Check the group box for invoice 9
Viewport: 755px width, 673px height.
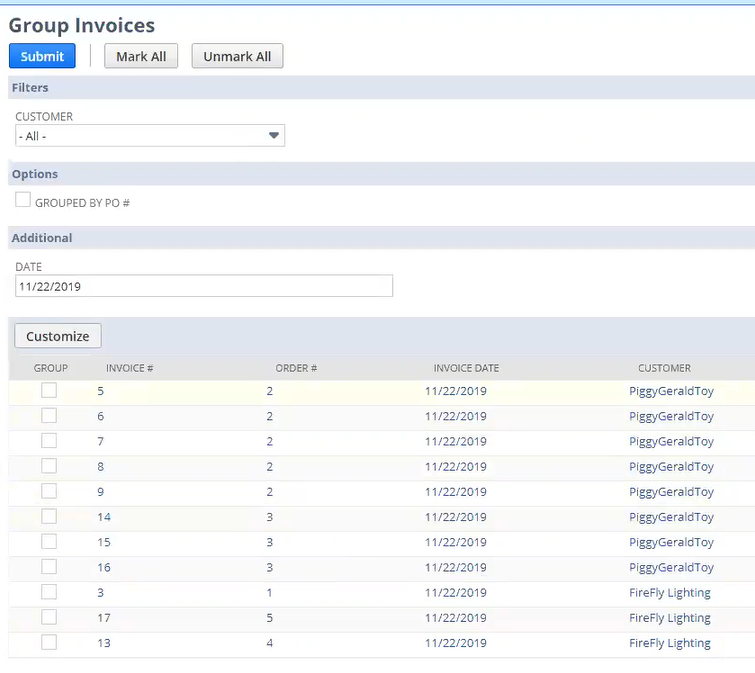click(49, 491)
